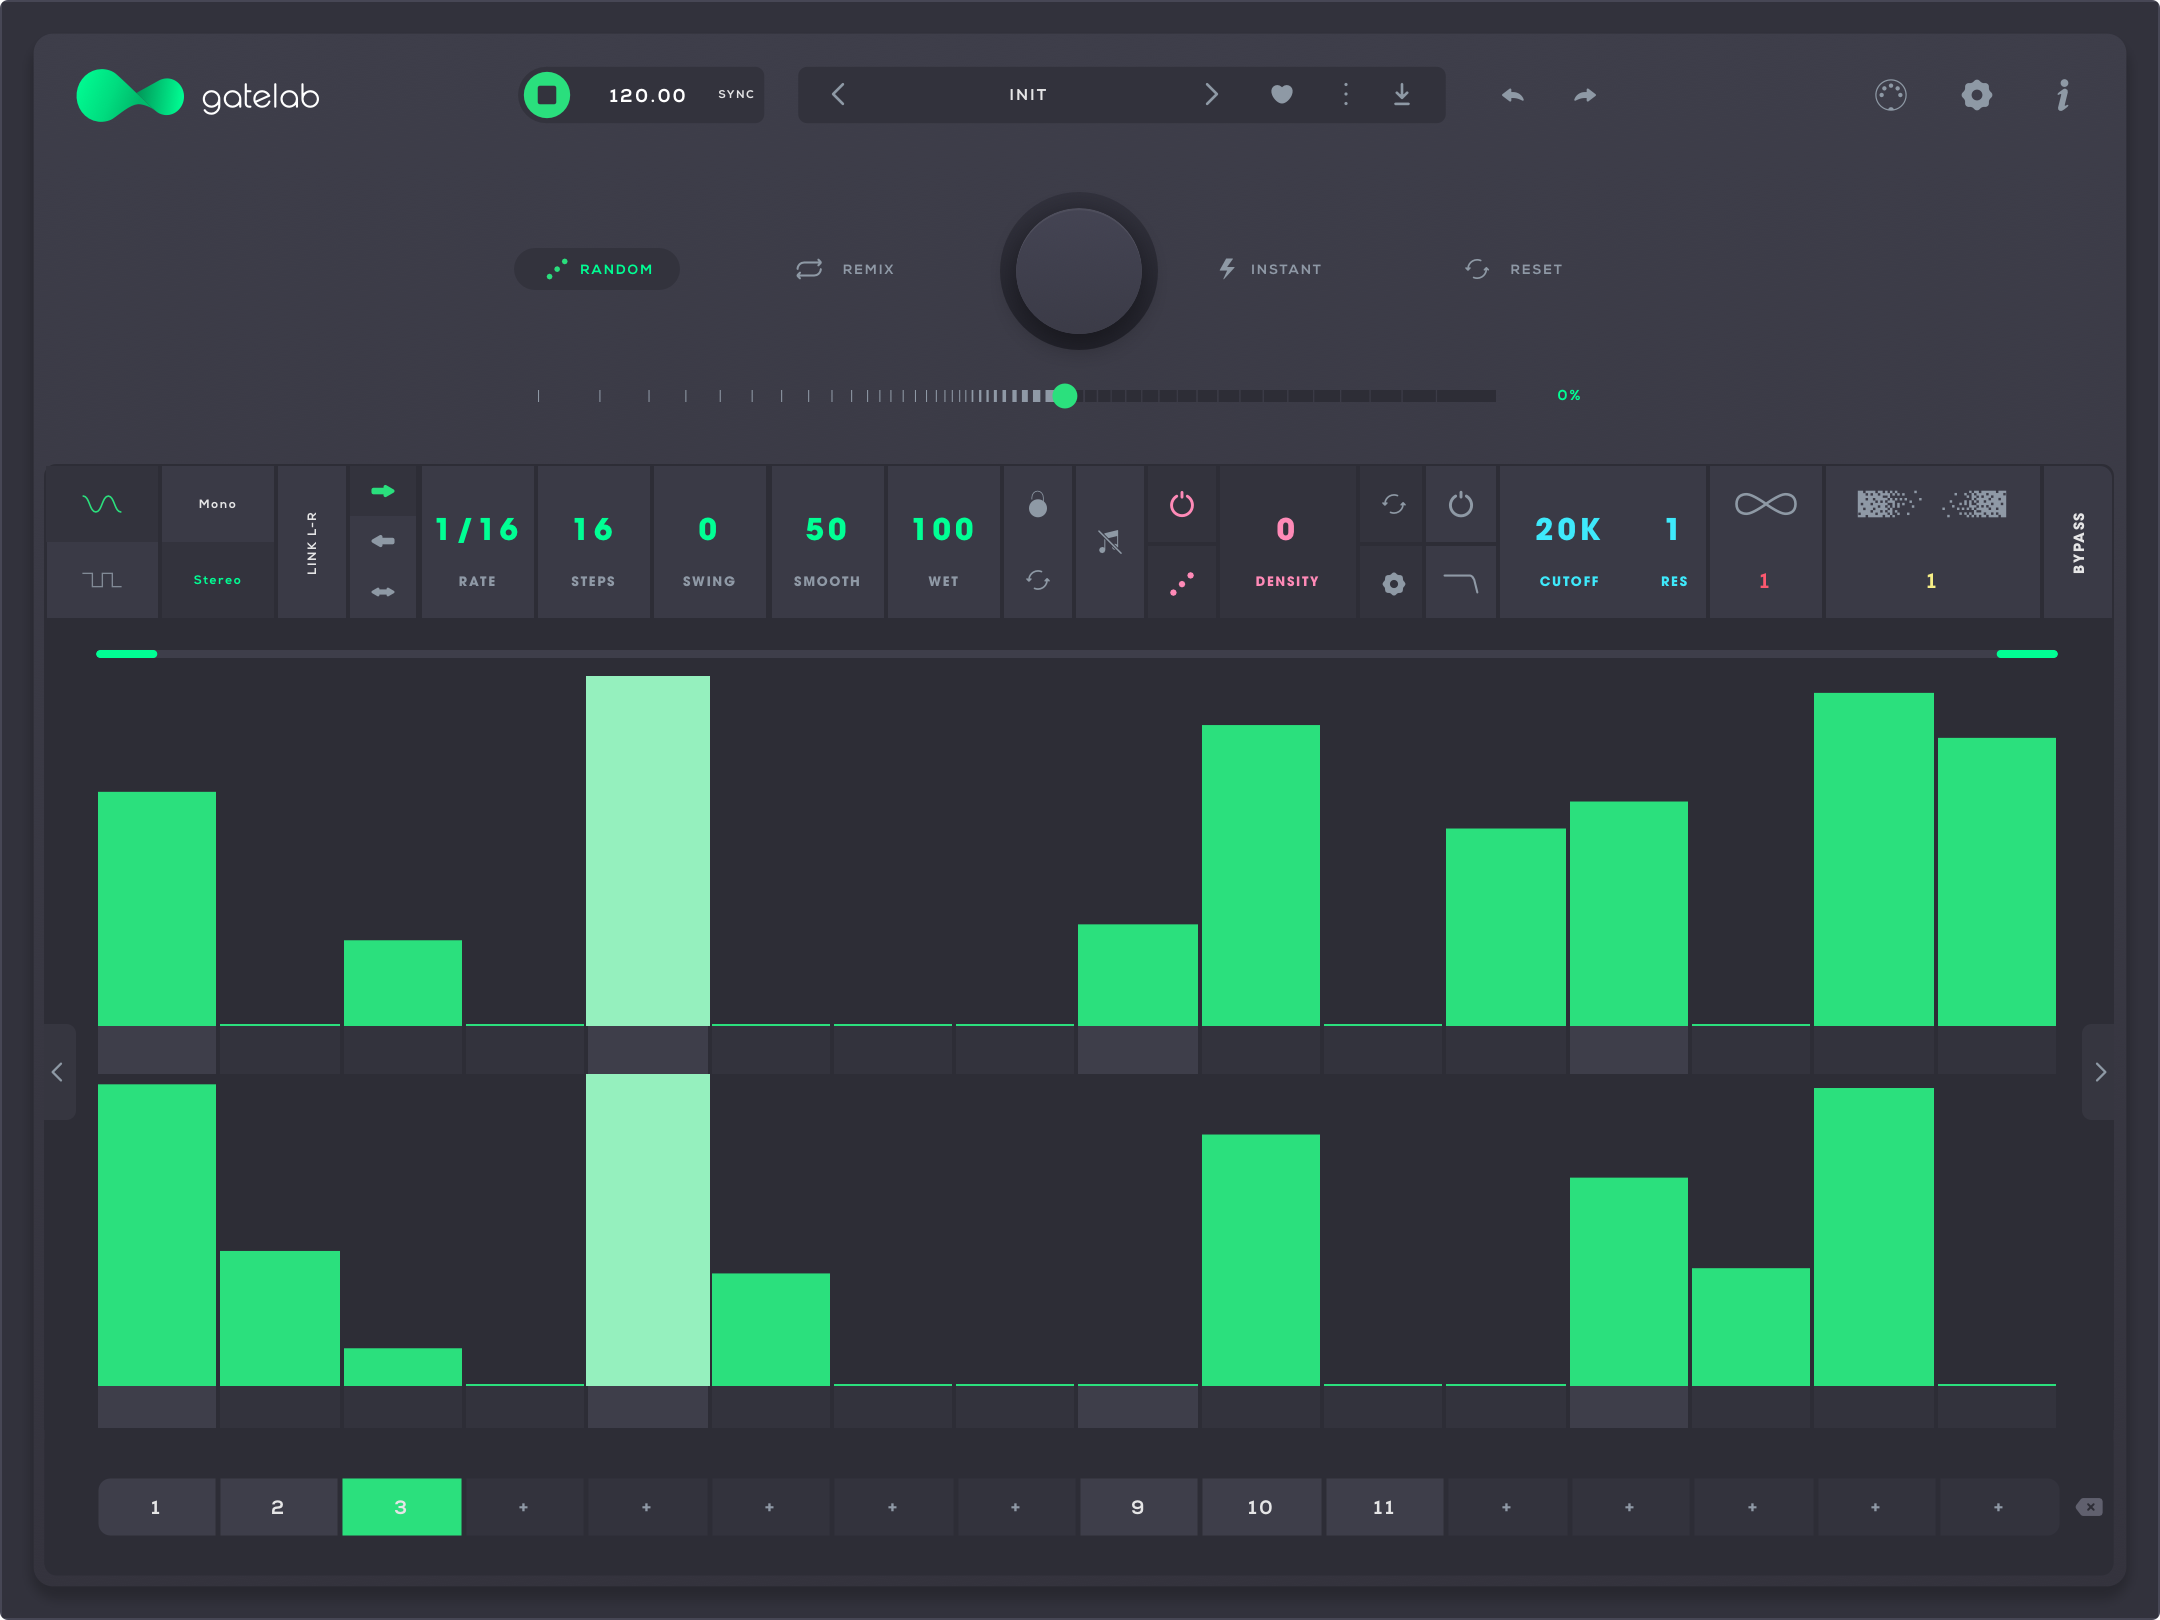The height and width of the screenshot is (1620, 2160).
Task: Click the padlock icon in the toolbar
Action: point(1038,505)
